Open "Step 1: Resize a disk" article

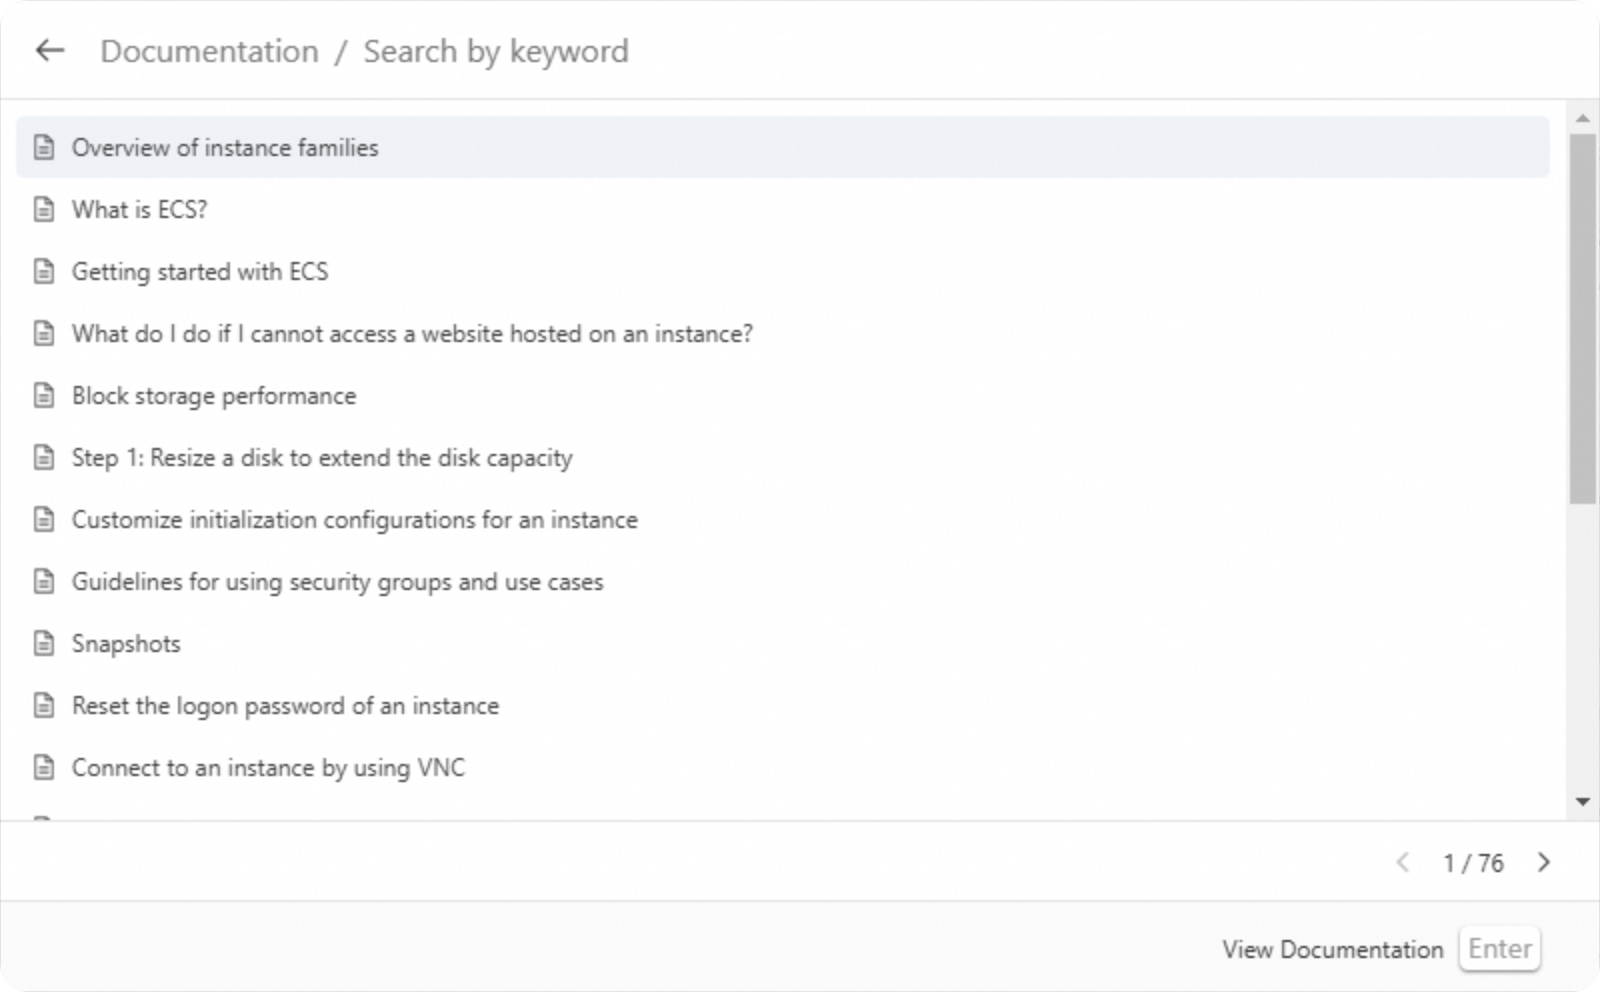click(322, 458)
